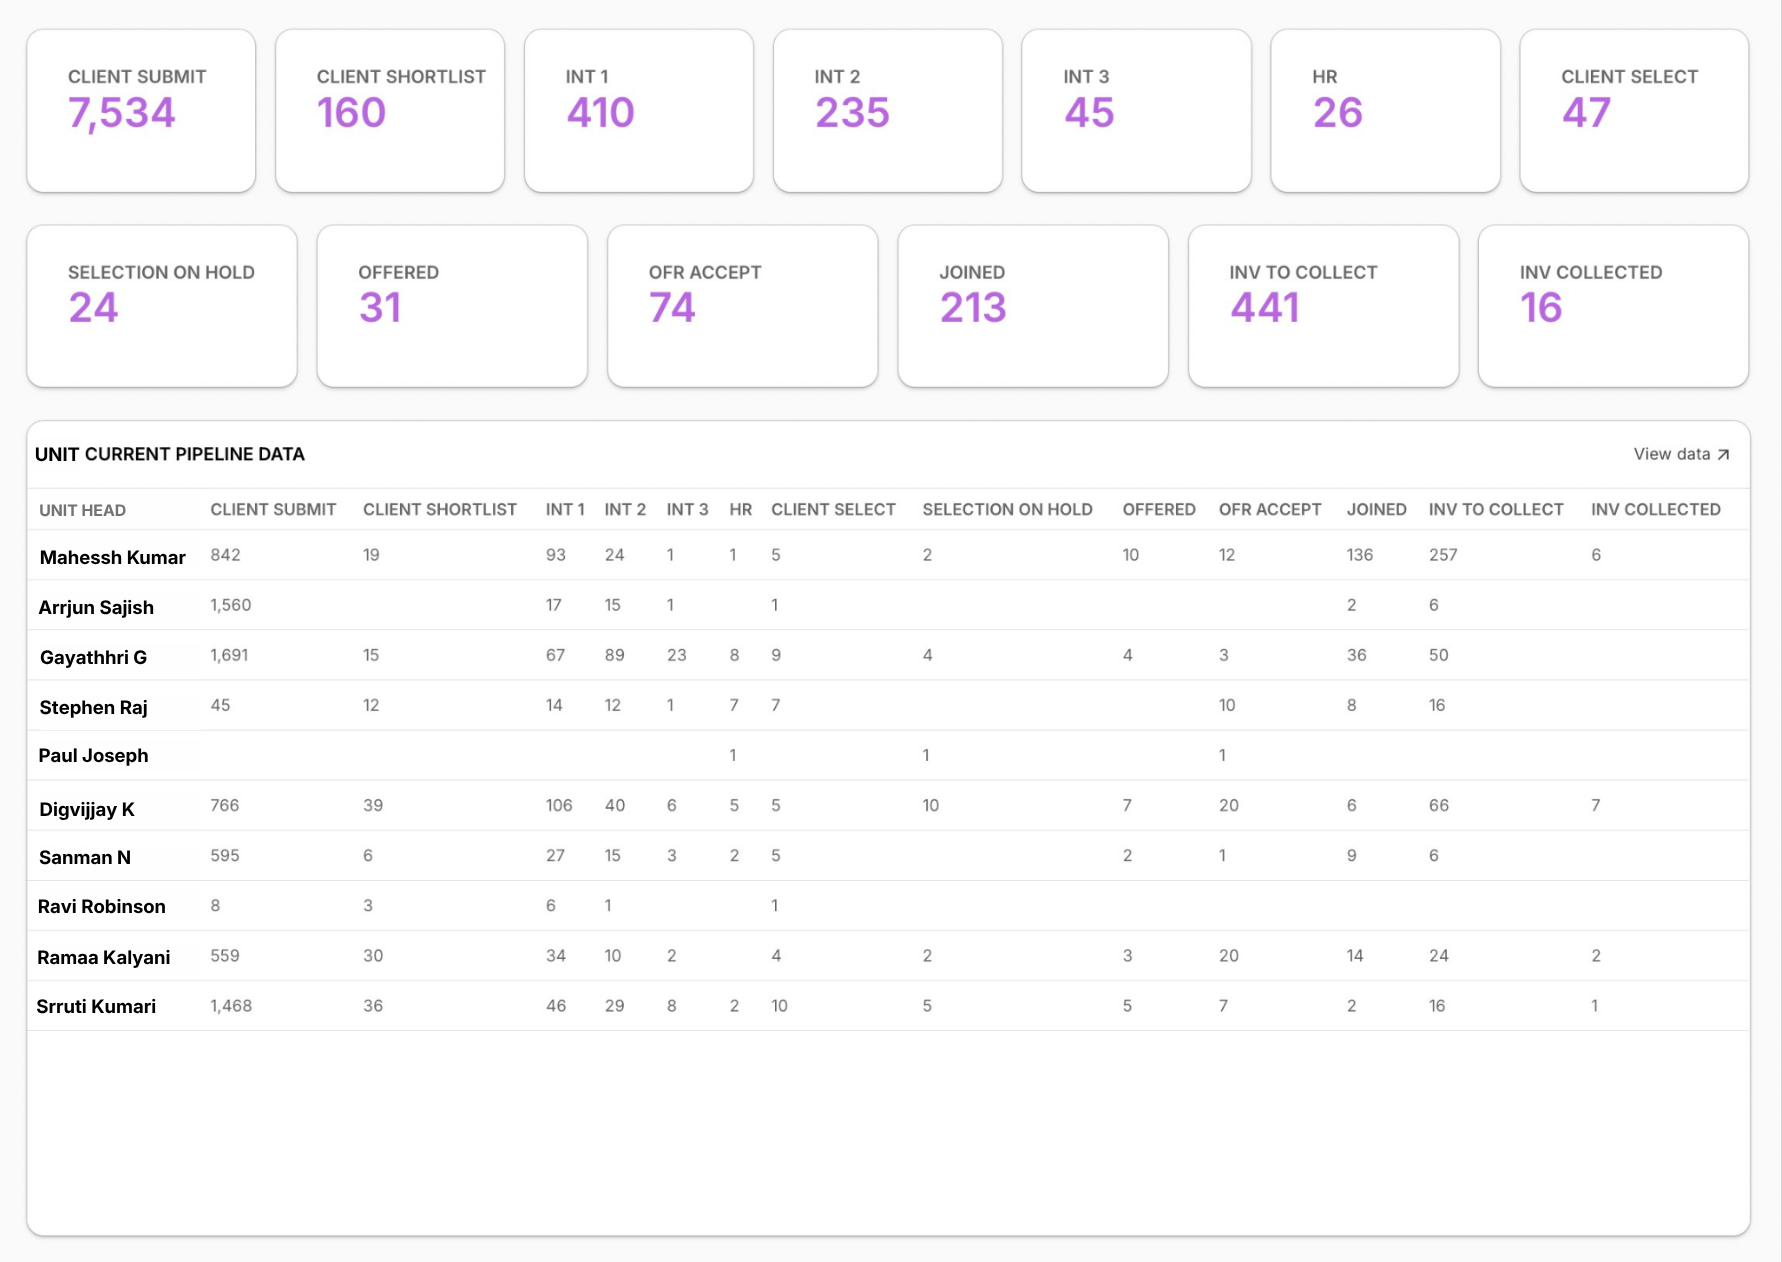Image resolution: width=1782 pixels, height=1262 pixels.
Task: Click the INT 3 table column header
Action: [x=687, y=510]
